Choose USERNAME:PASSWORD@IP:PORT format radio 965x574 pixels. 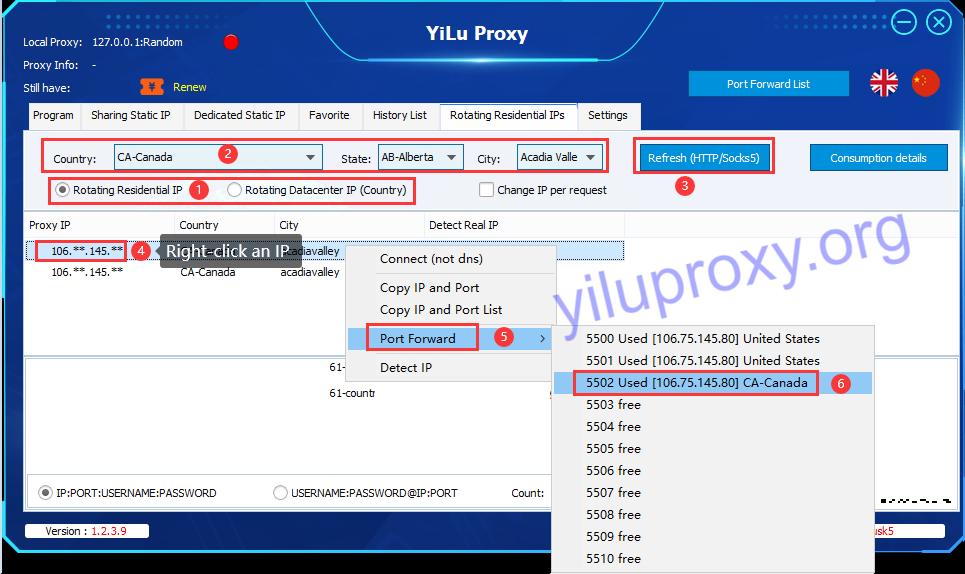[x=280, y=493]
